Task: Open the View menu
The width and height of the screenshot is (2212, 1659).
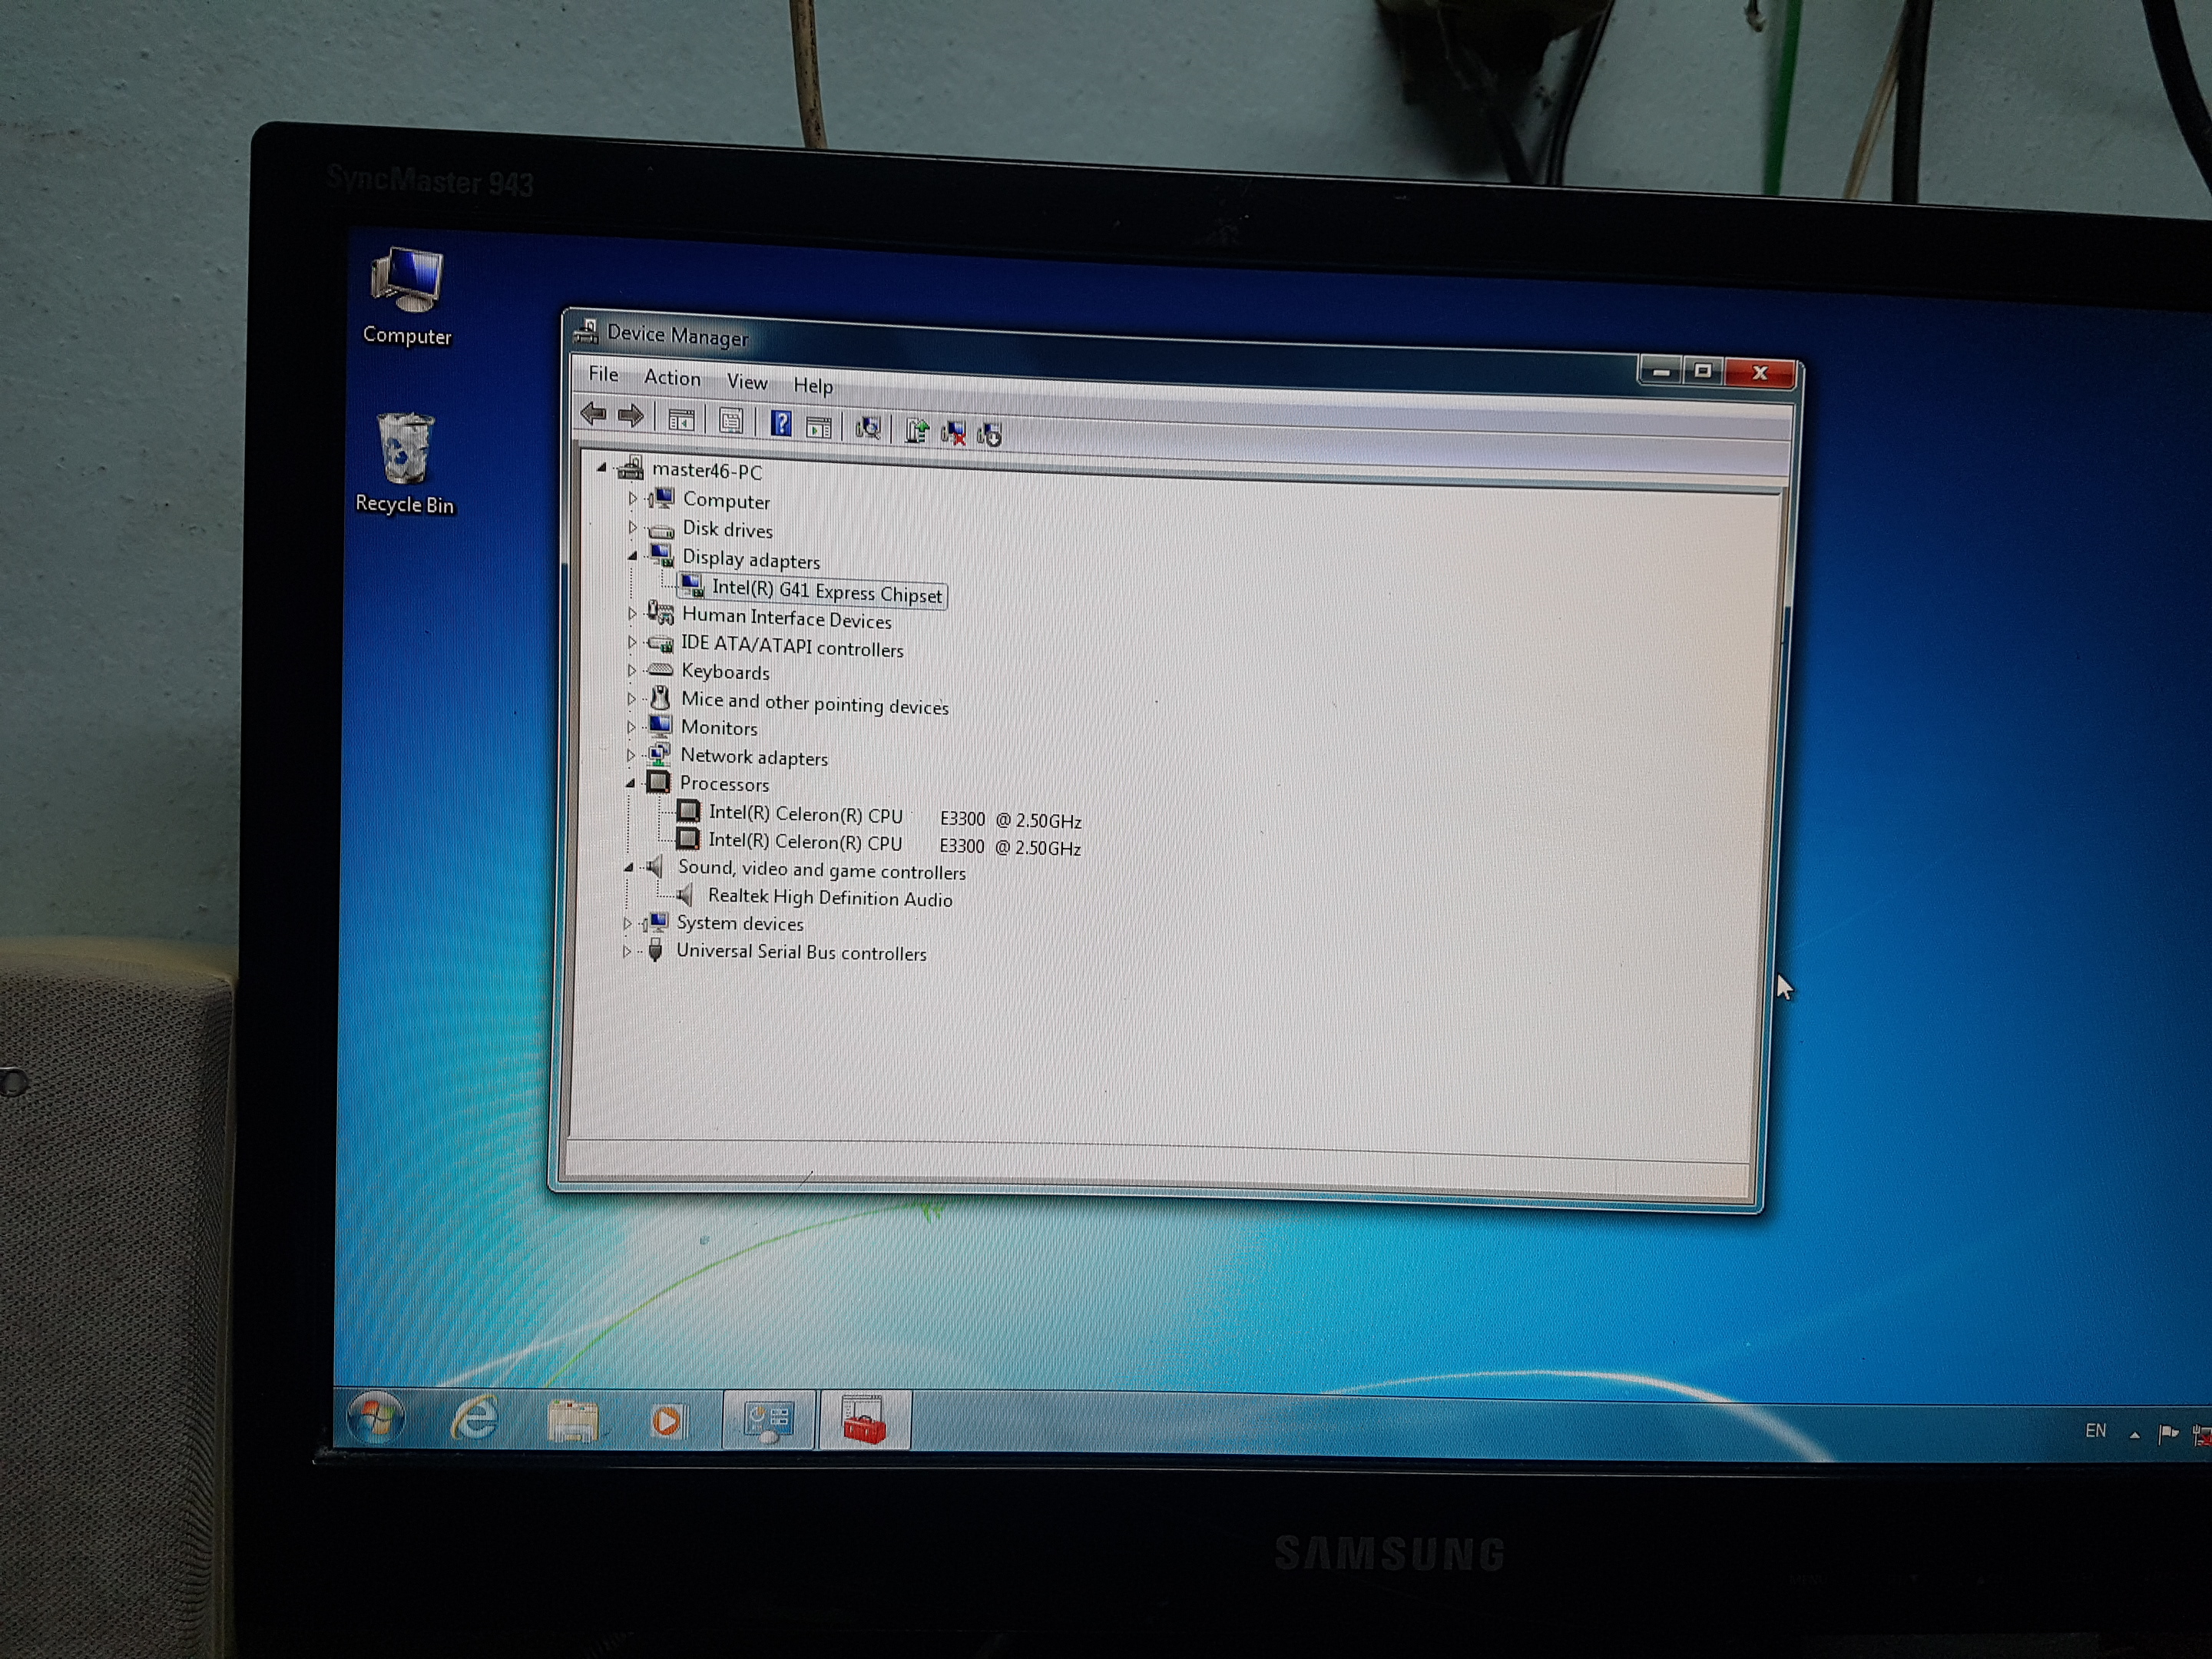Action: coord(747,382)
